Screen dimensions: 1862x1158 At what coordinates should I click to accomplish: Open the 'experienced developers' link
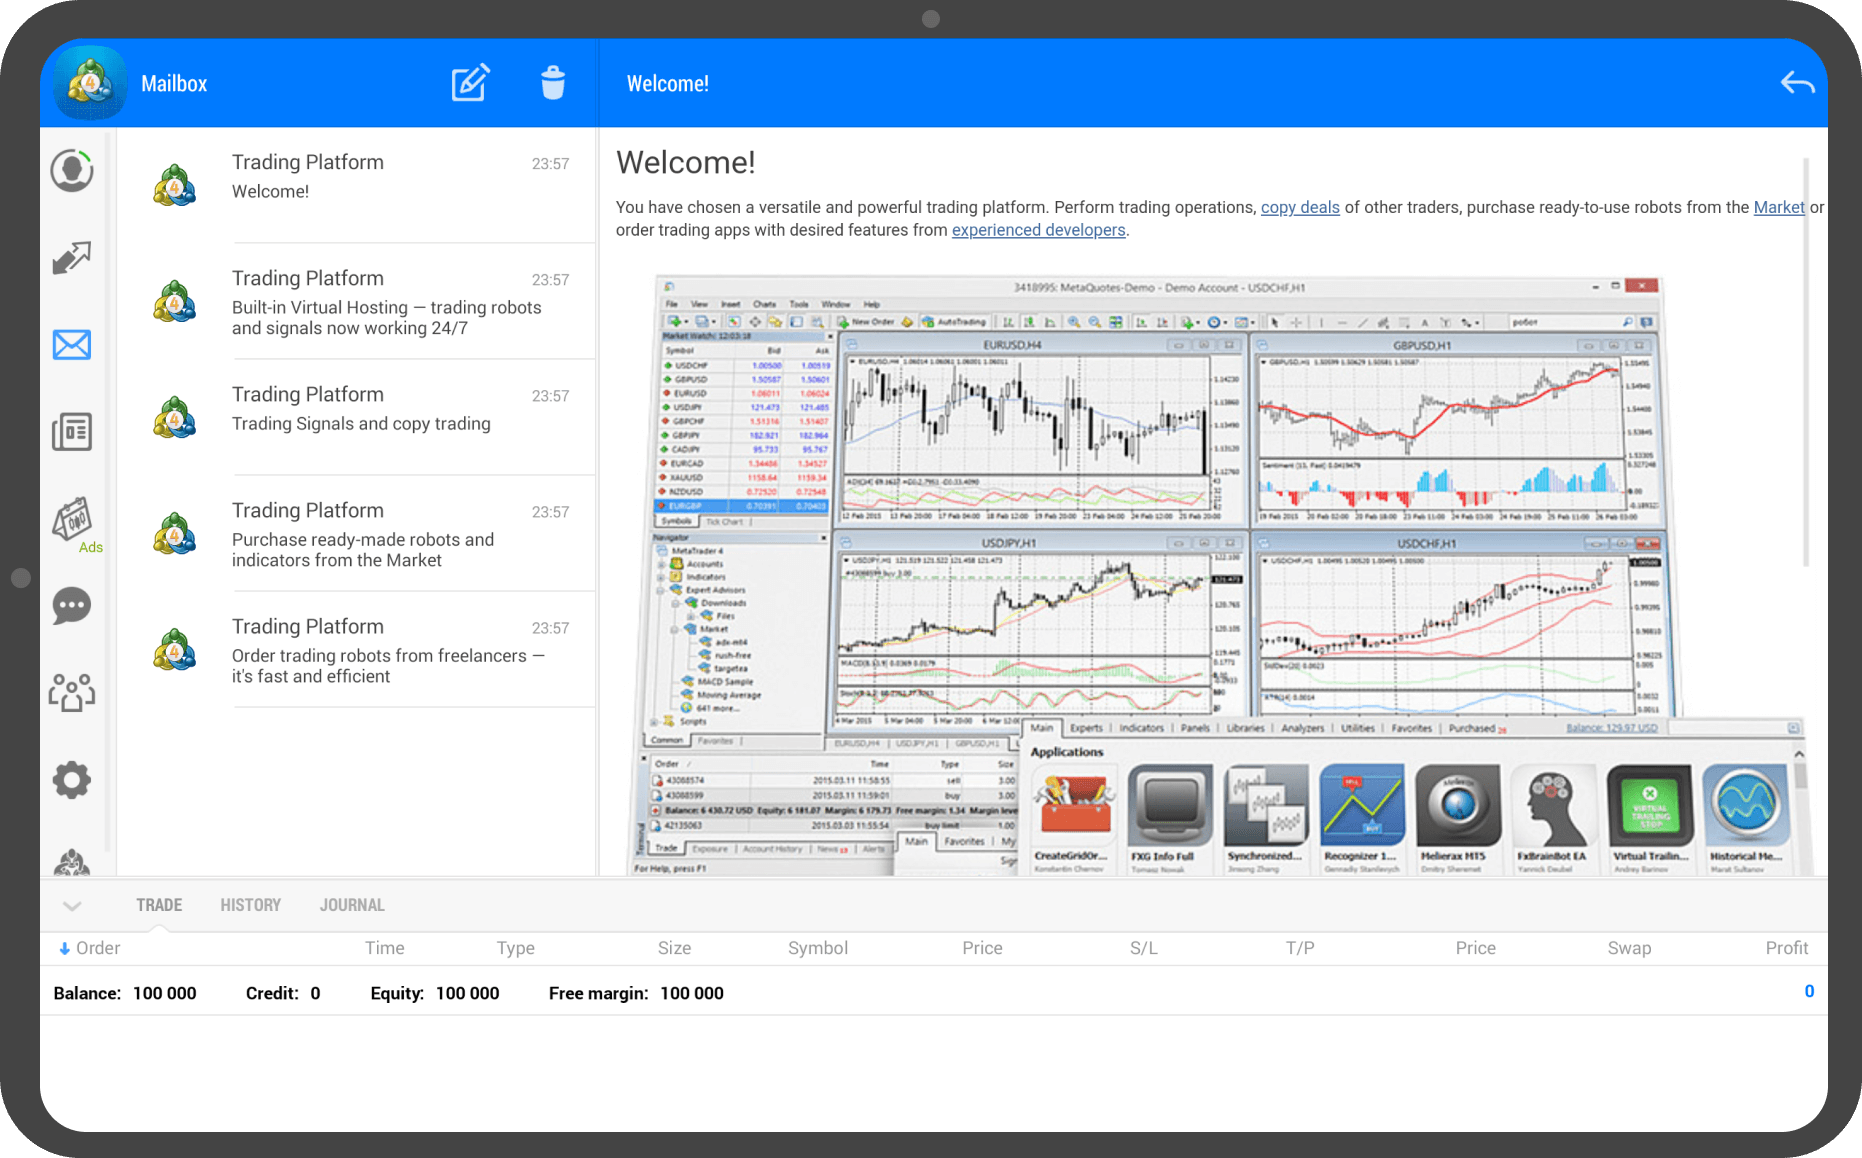point(1038,230)
